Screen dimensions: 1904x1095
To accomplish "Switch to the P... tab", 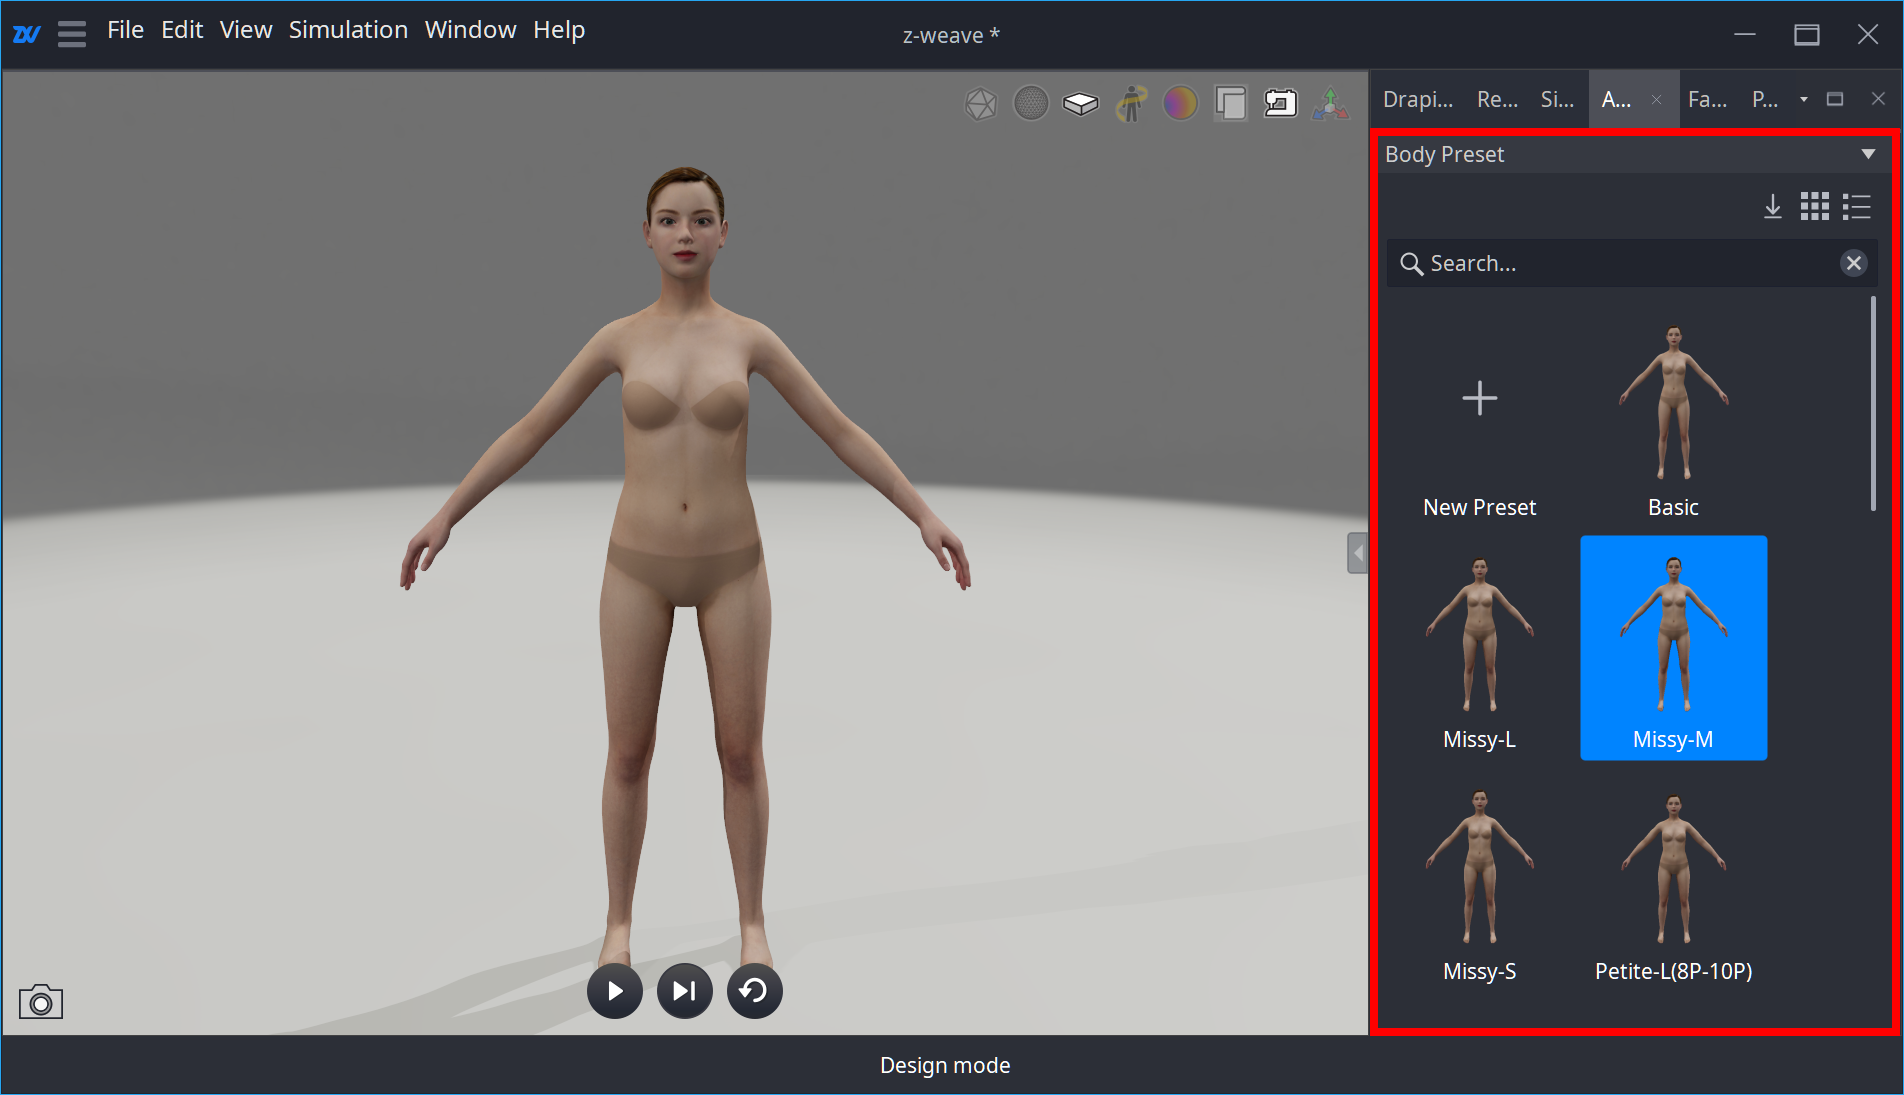I will click(x=1765, y=99).
